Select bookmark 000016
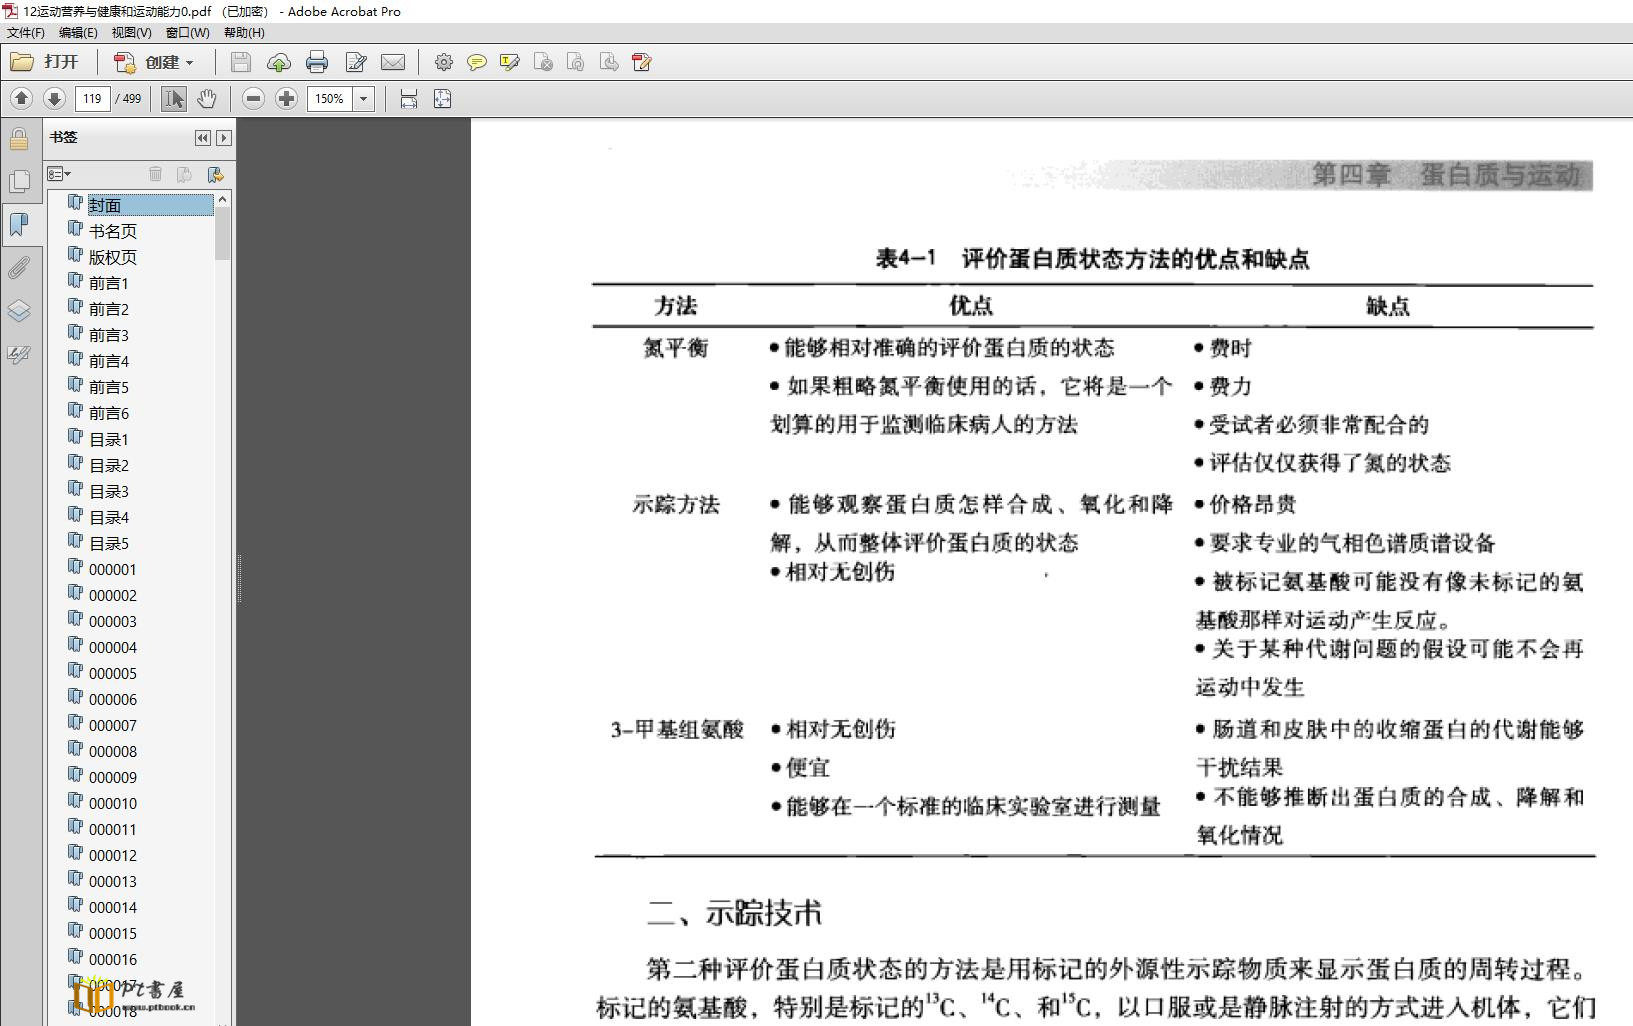This screenshot has width=1633, height=1026. point(113,959)
